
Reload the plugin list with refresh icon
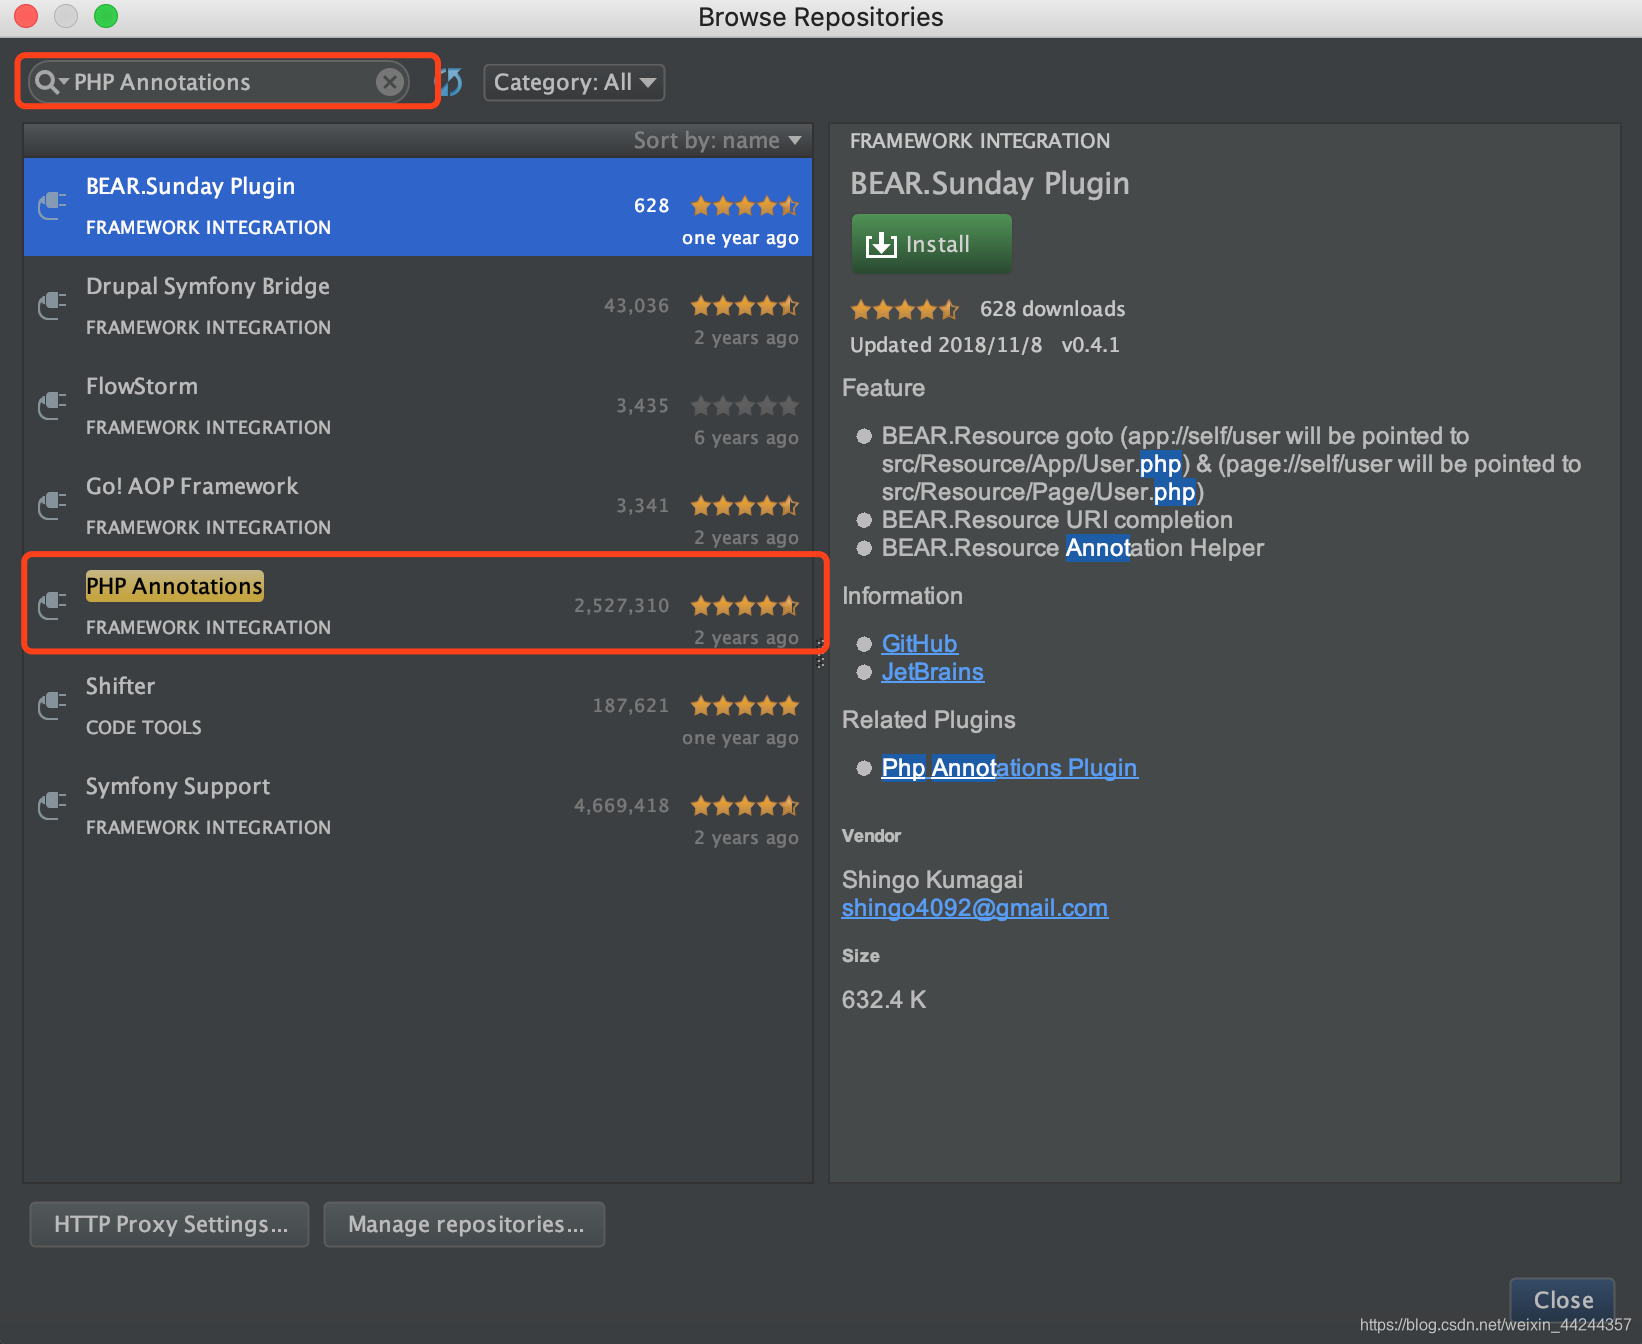(452, 82)
